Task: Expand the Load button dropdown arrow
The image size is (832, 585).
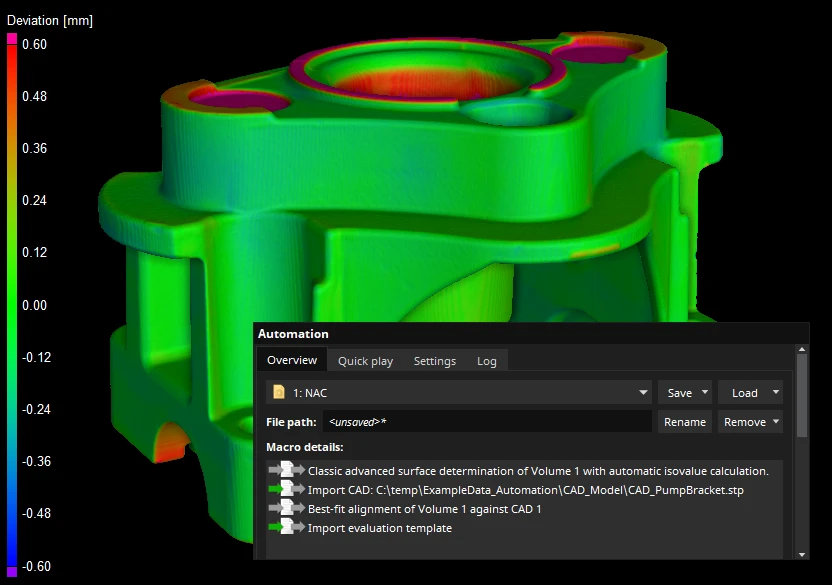Action: (x=775, y=393)
